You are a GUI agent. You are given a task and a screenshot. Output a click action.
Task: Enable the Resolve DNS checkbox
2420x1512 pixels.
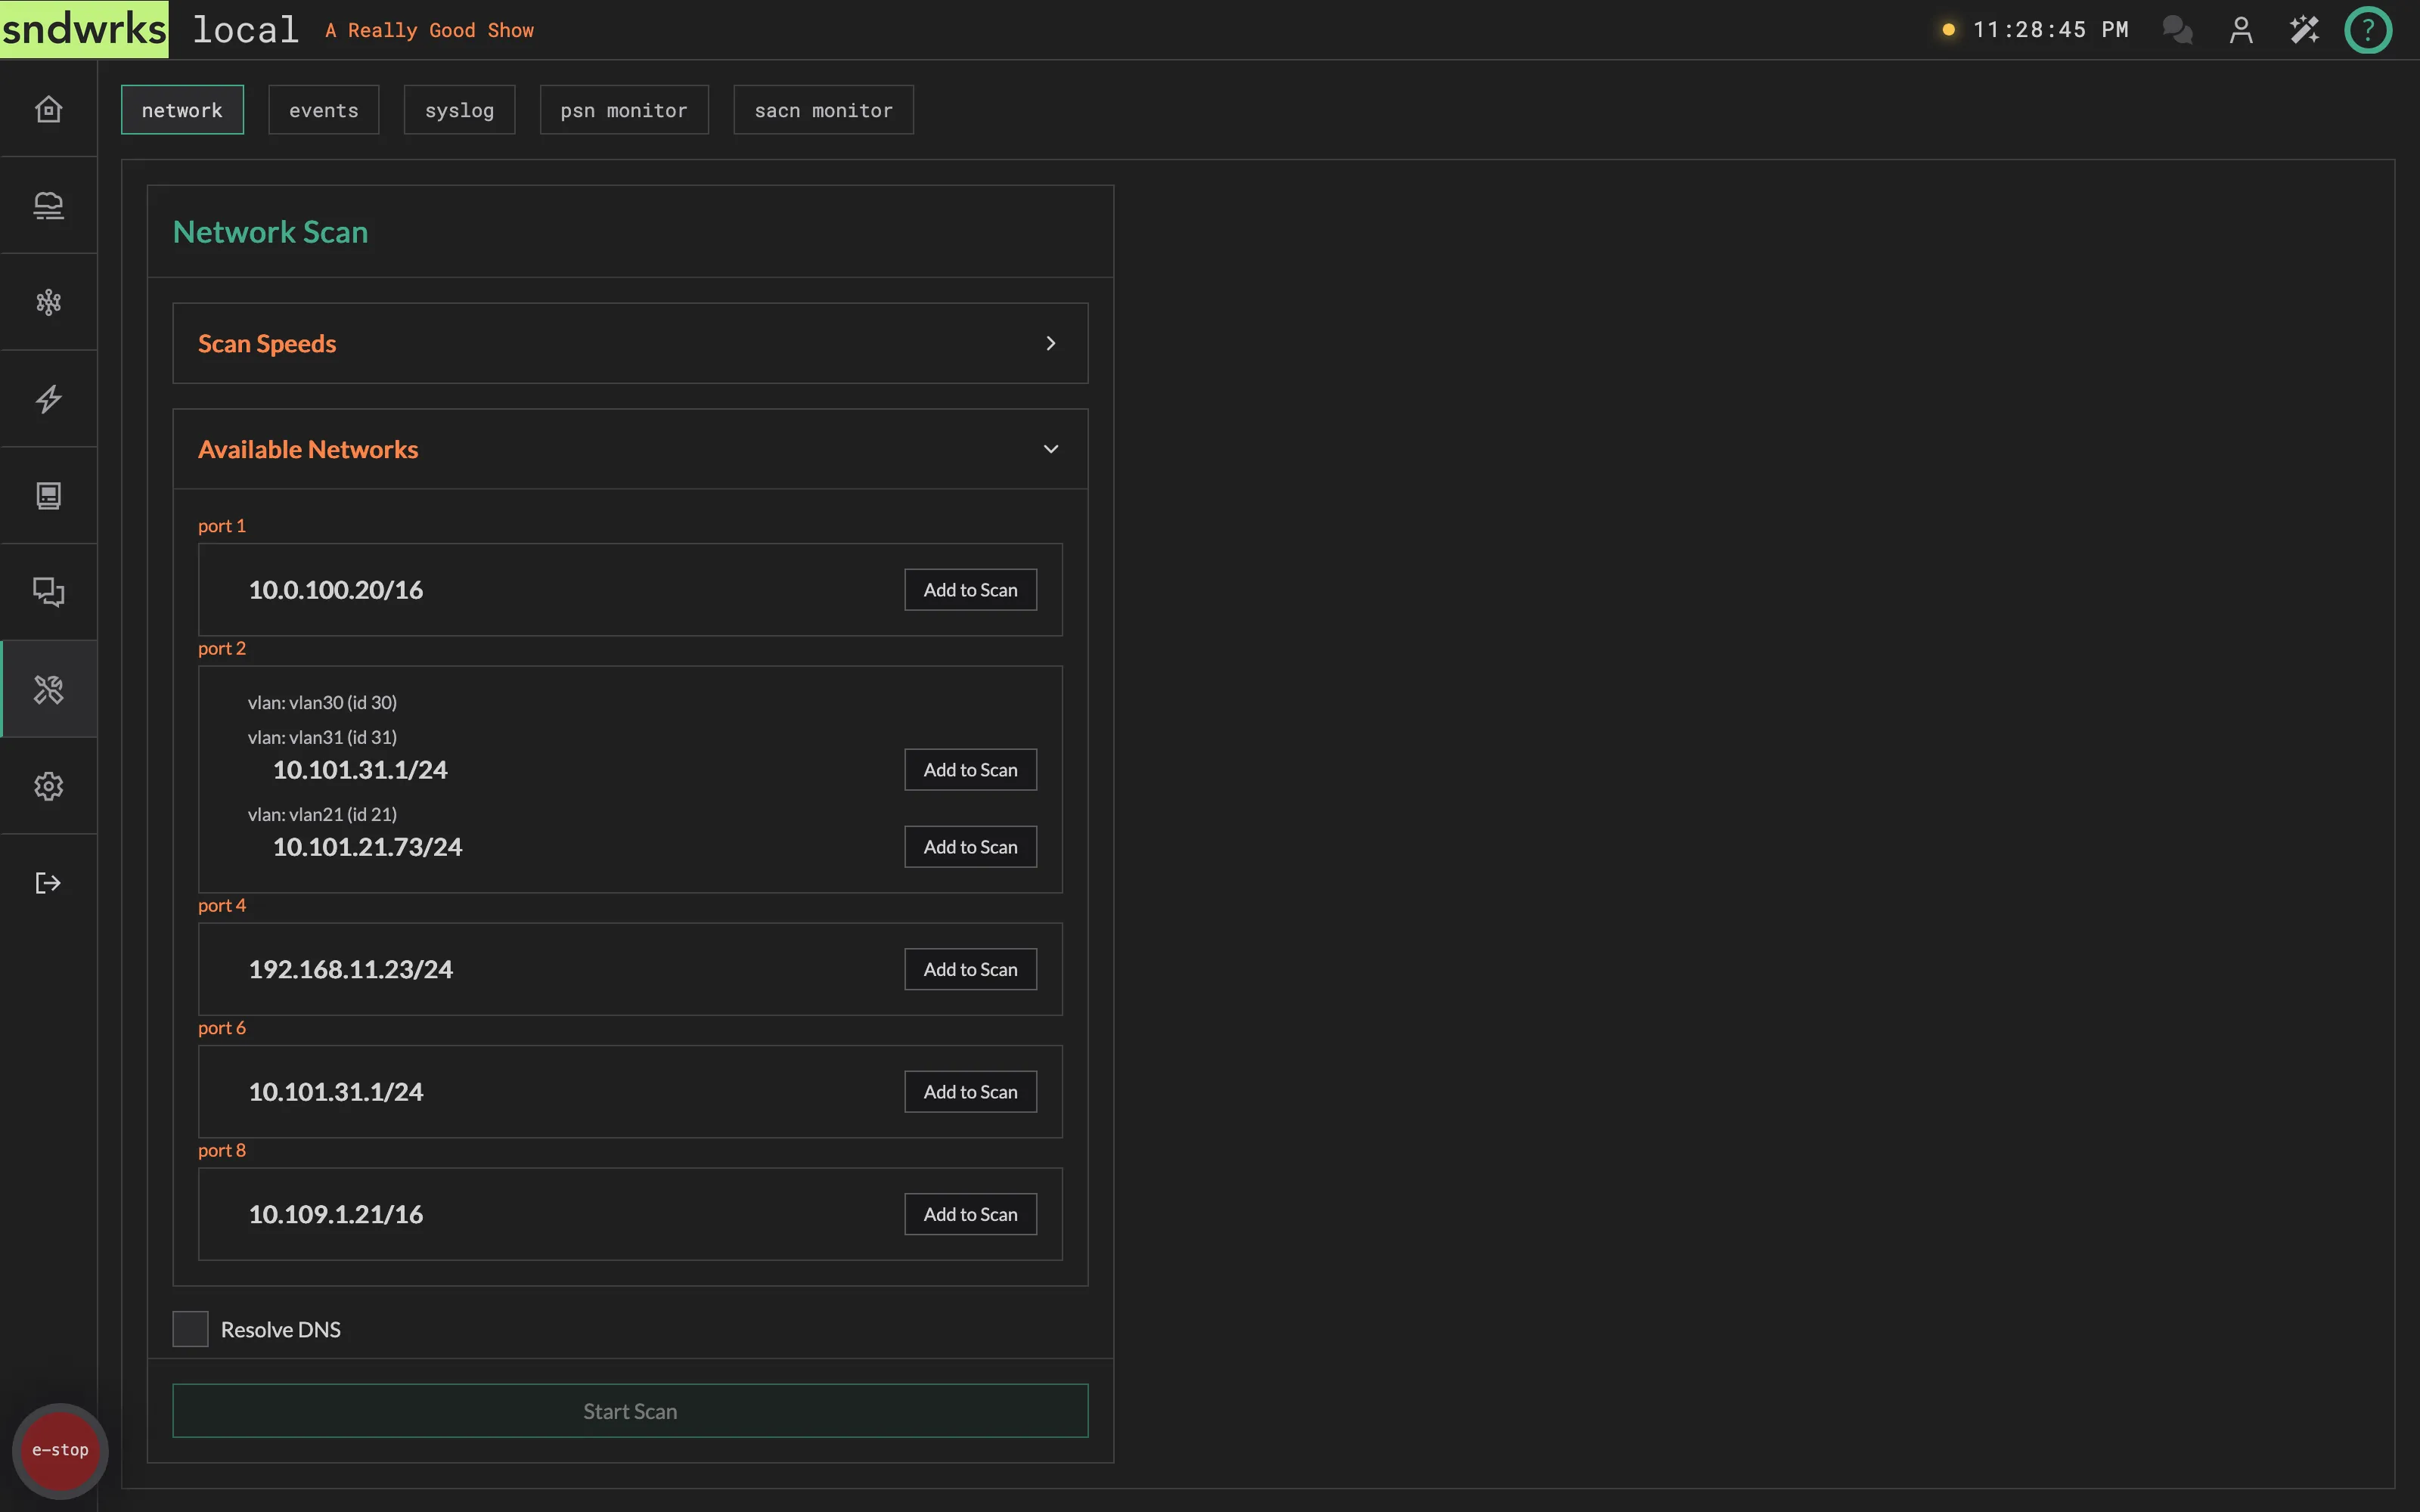point(190,1329)
